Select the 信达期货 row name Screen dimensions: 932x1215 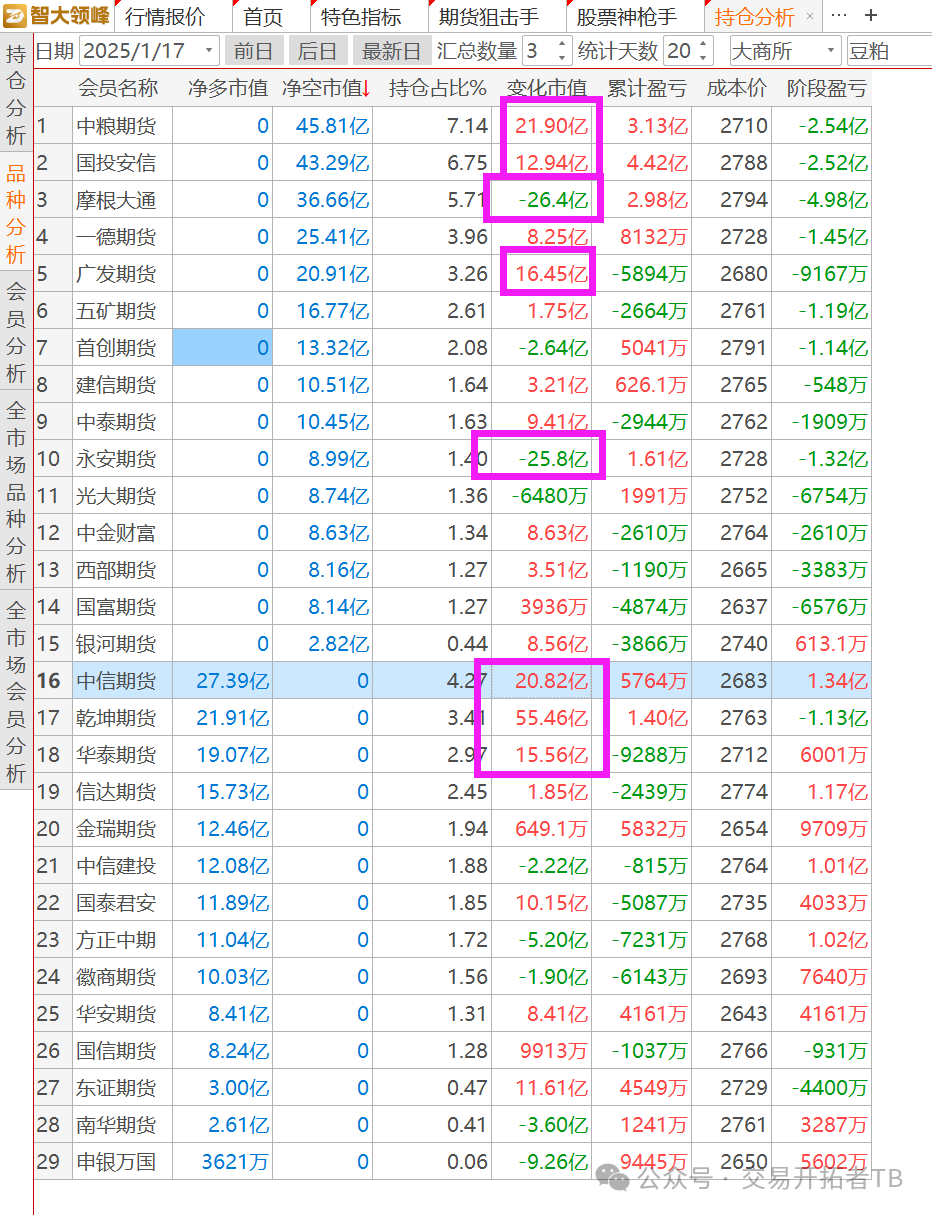pos(116,792)
